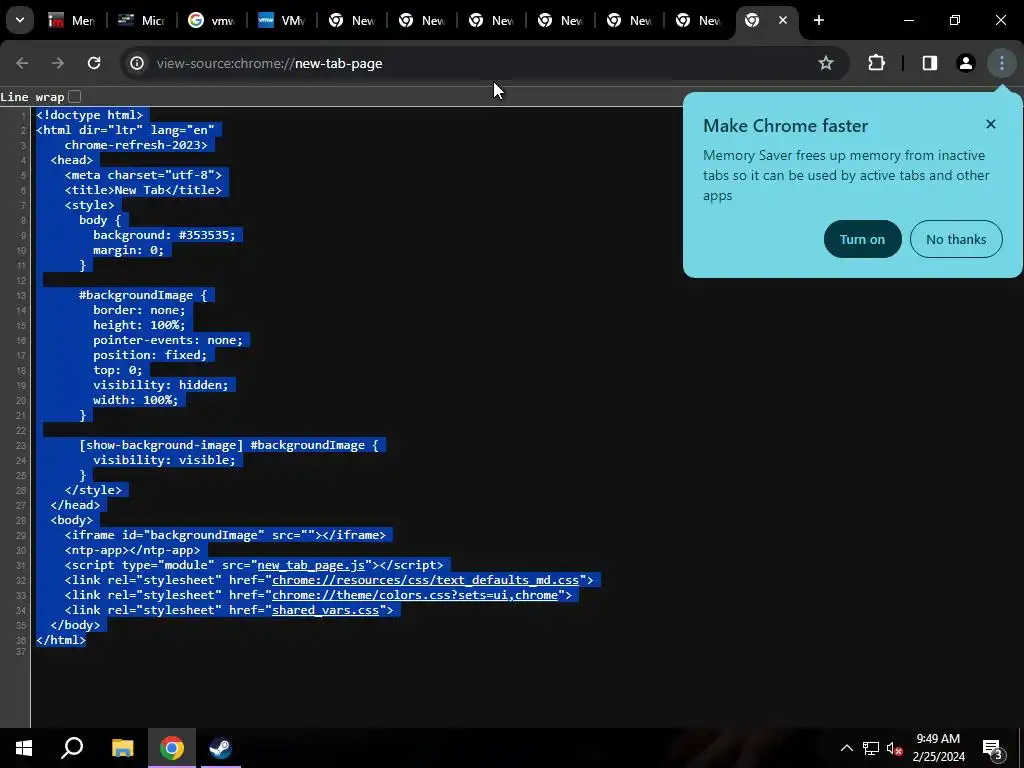Open the notification center icon

[x=993, y=749]
